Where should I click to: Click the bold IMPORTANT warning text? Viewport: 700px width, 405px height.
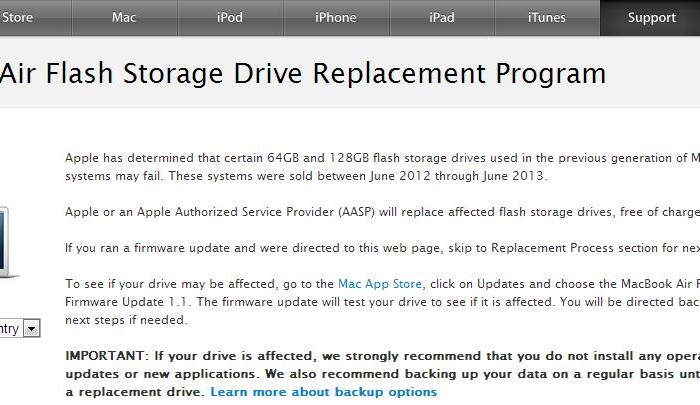click(380, 356)
